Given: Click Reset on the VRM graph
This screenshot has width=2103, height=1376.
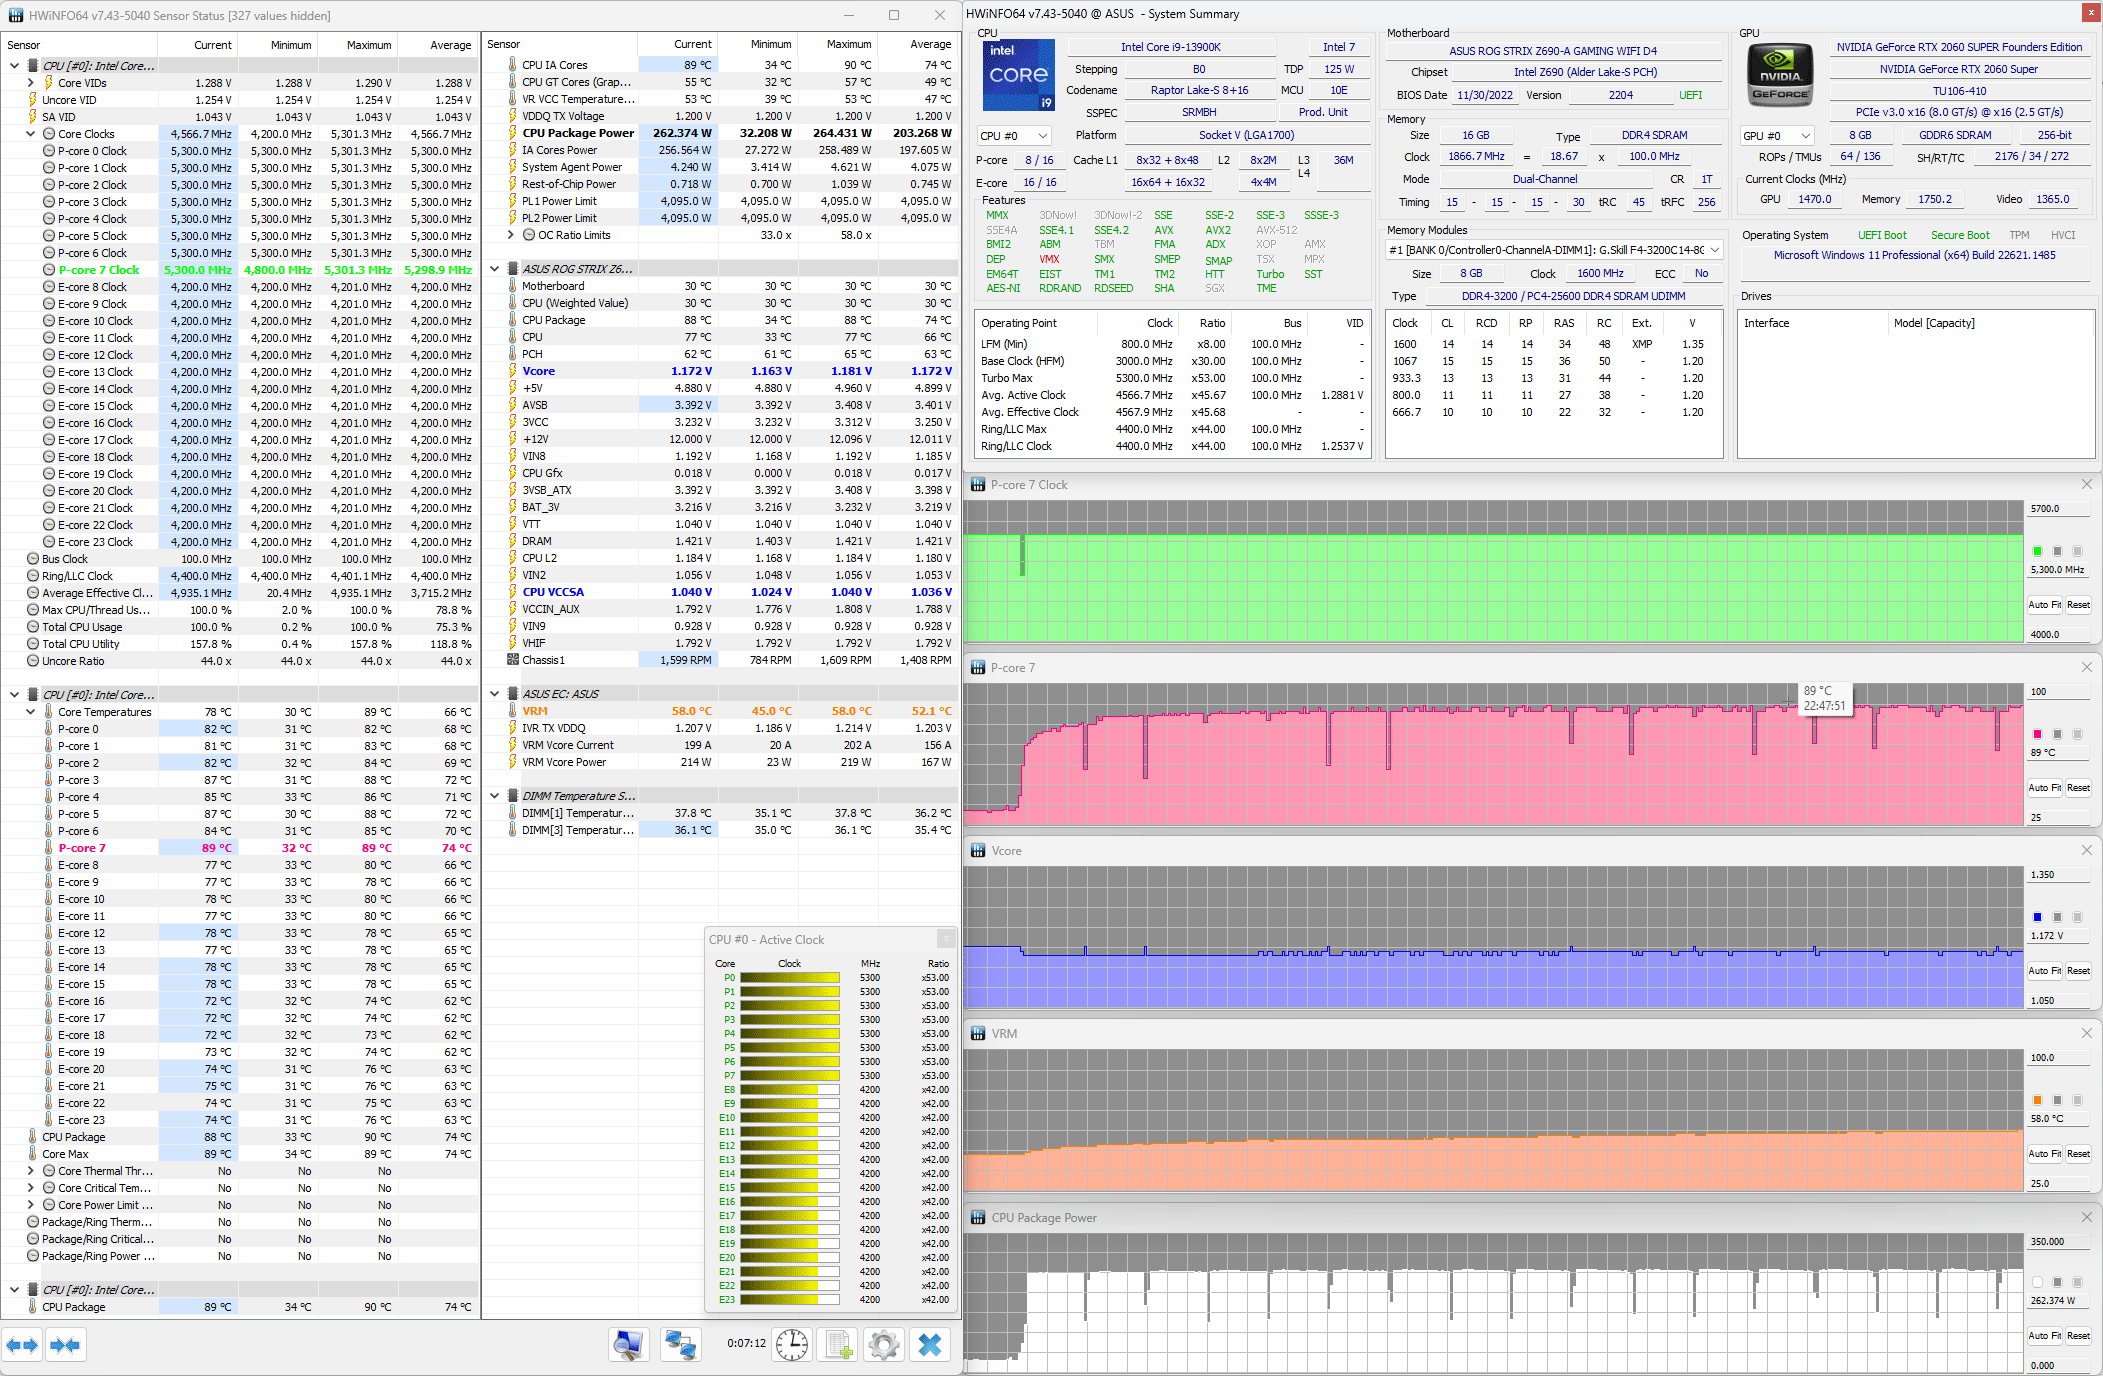Looking at the screenshot, I should [x=2078, y=1154].
